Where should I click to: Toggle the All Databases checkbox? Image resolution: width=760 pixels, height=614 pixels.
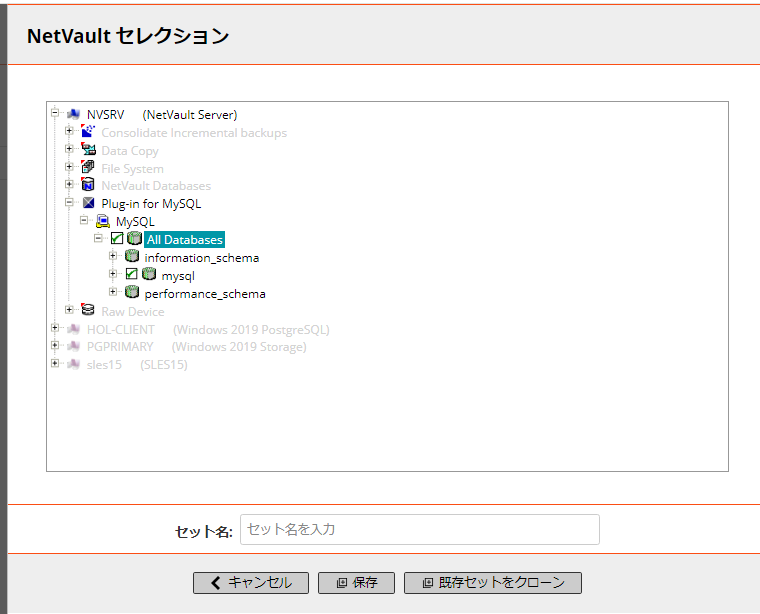117,238
